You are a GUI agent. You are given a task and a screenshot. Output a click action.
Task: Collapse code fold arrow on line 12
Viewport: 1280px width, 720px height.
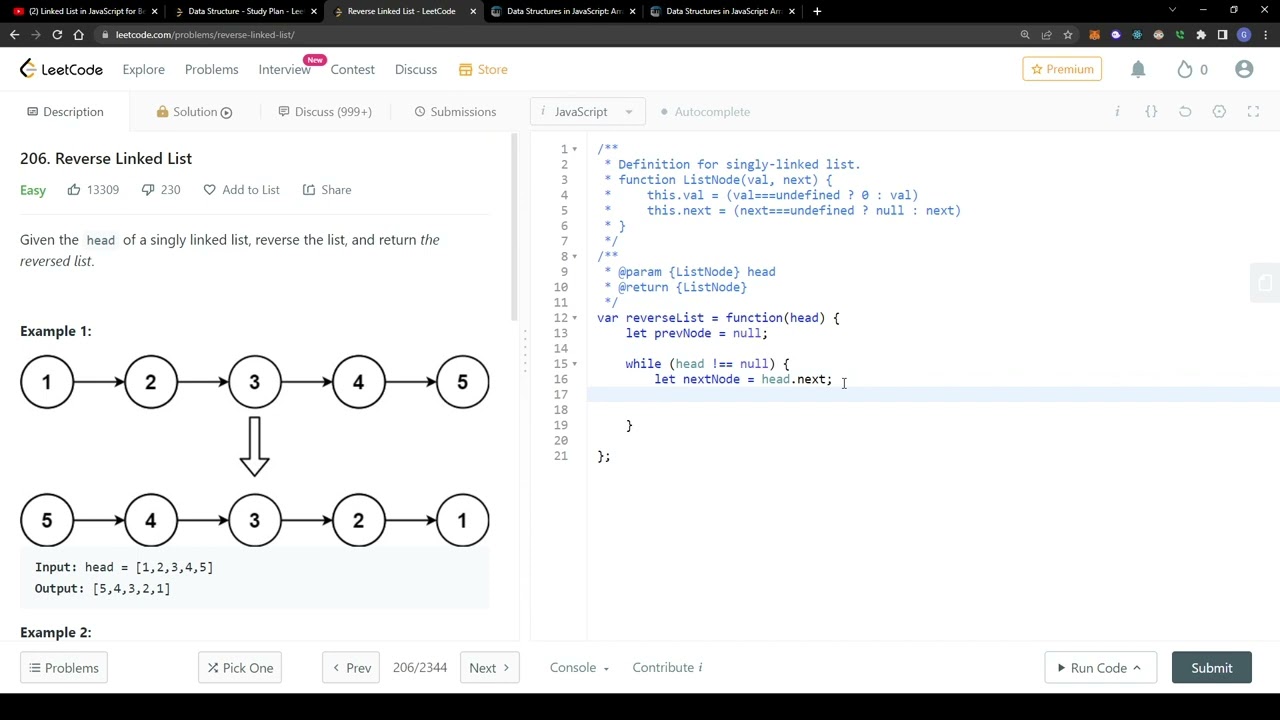pyautogui.click(x=574, y=318)
